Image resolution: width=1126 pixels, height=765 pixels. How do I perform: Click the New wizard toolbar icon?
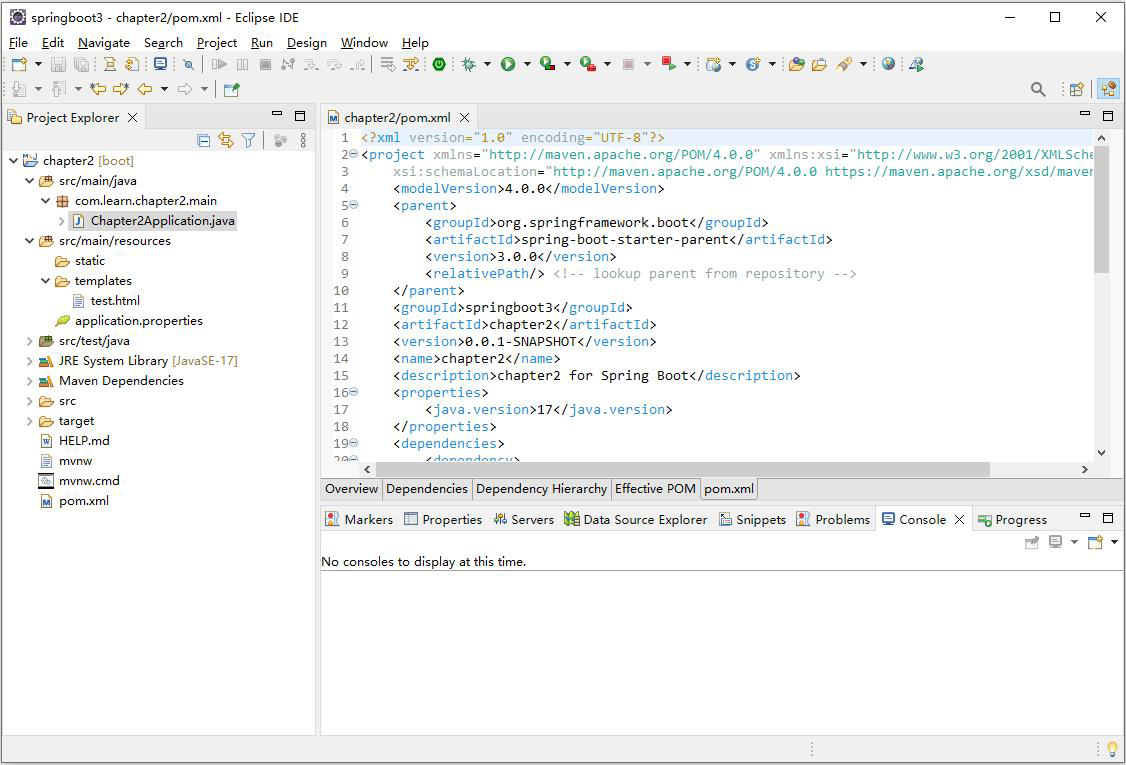tap(19, 64)
